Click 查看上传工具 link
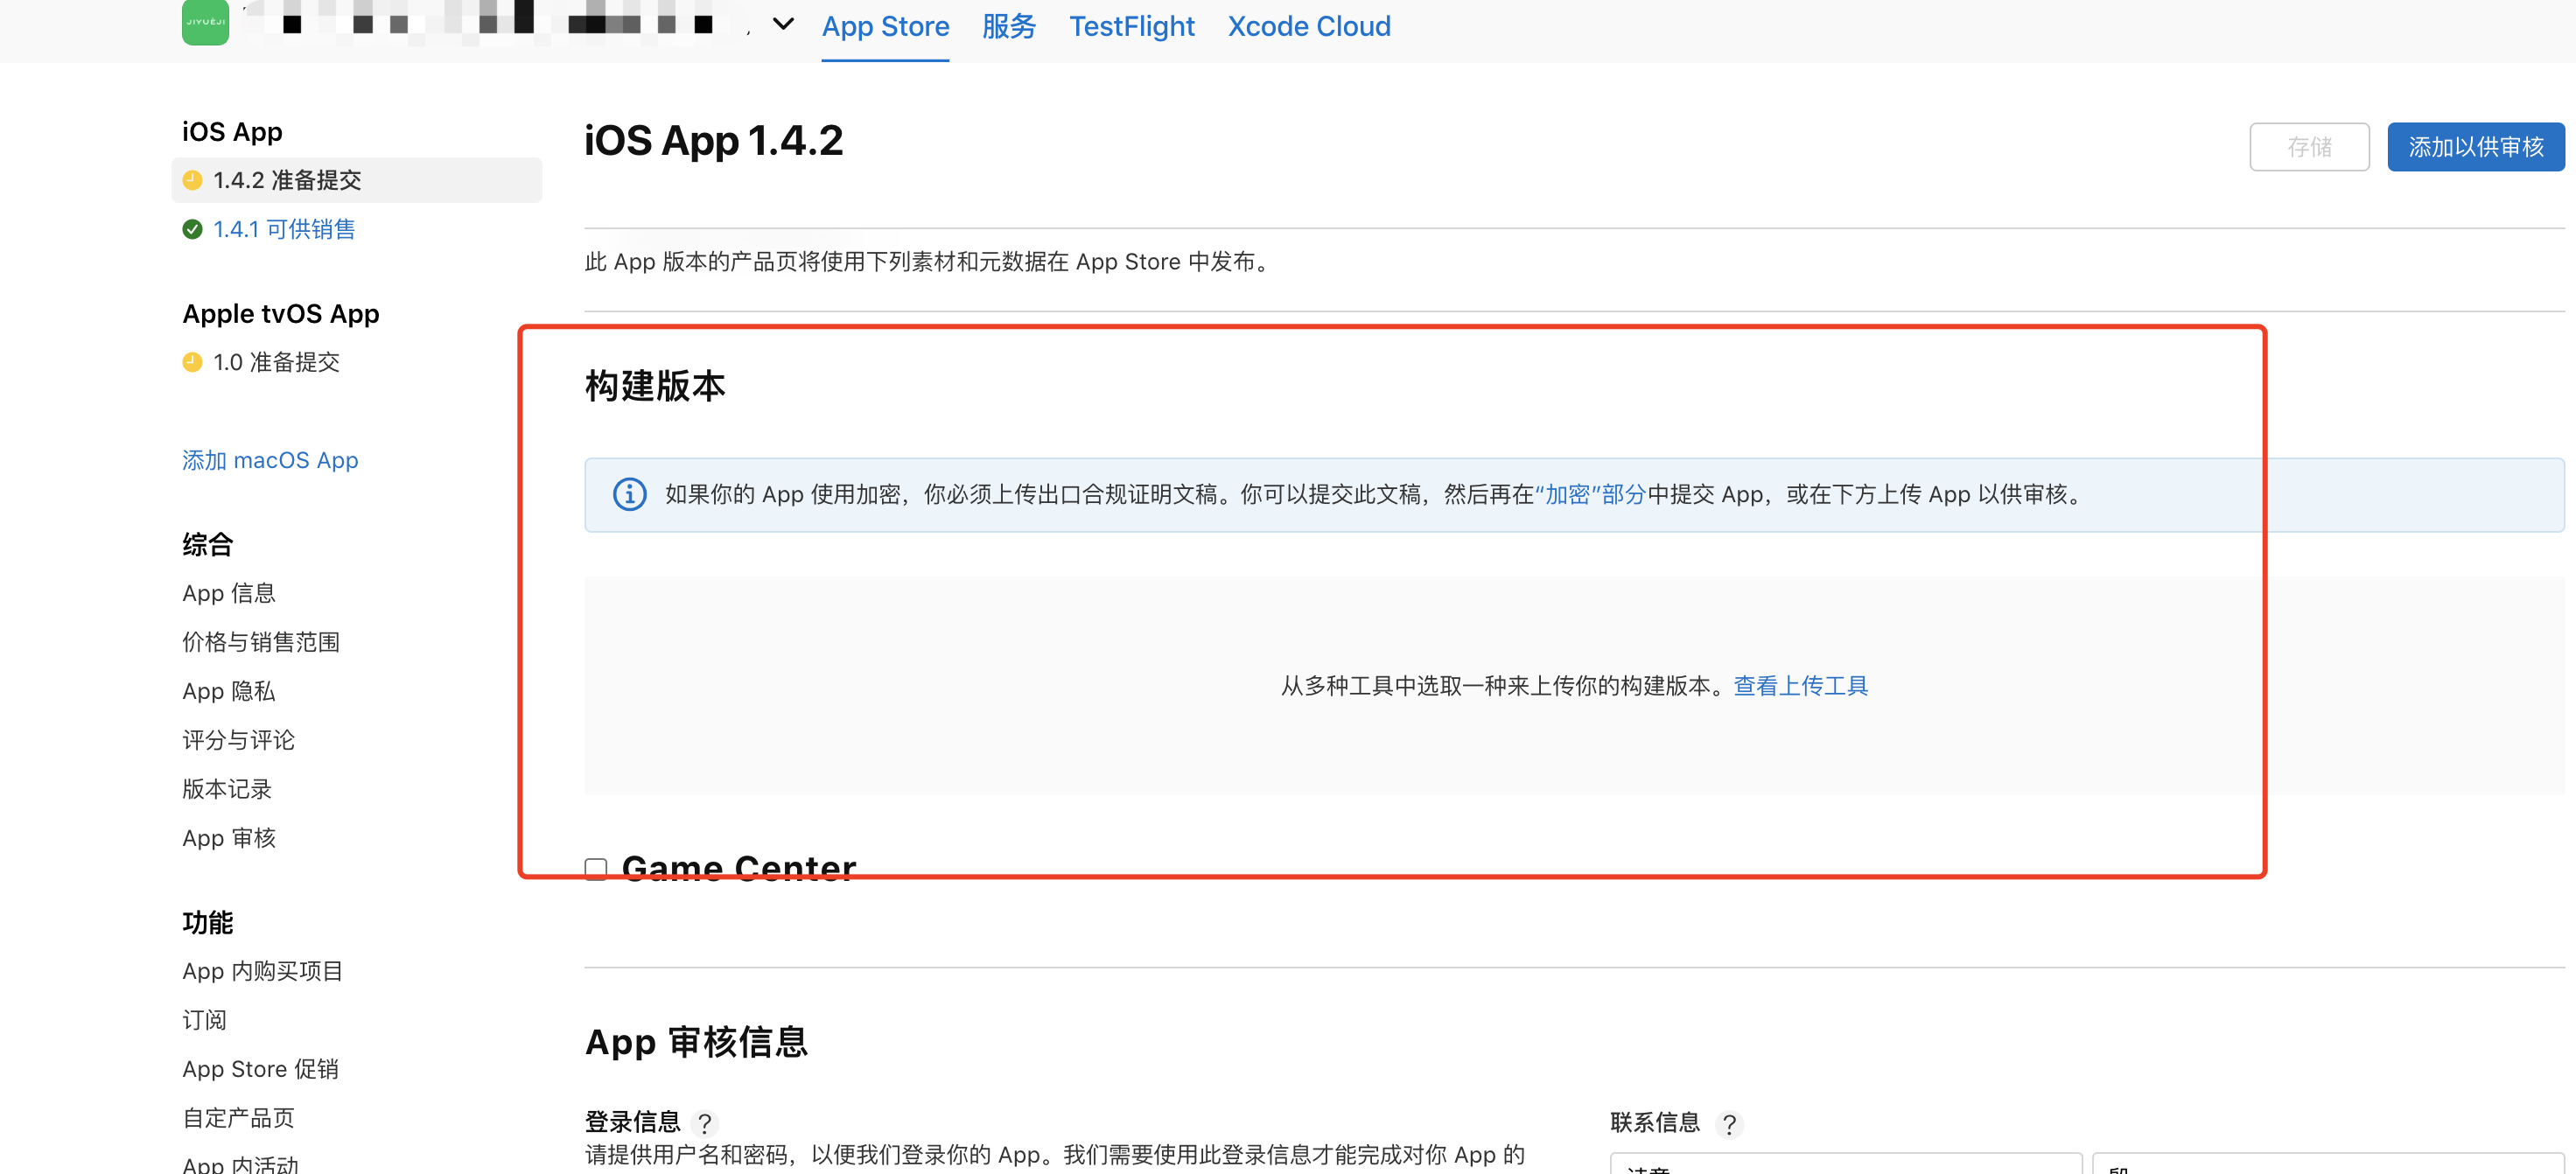 tap(1800, 686)
